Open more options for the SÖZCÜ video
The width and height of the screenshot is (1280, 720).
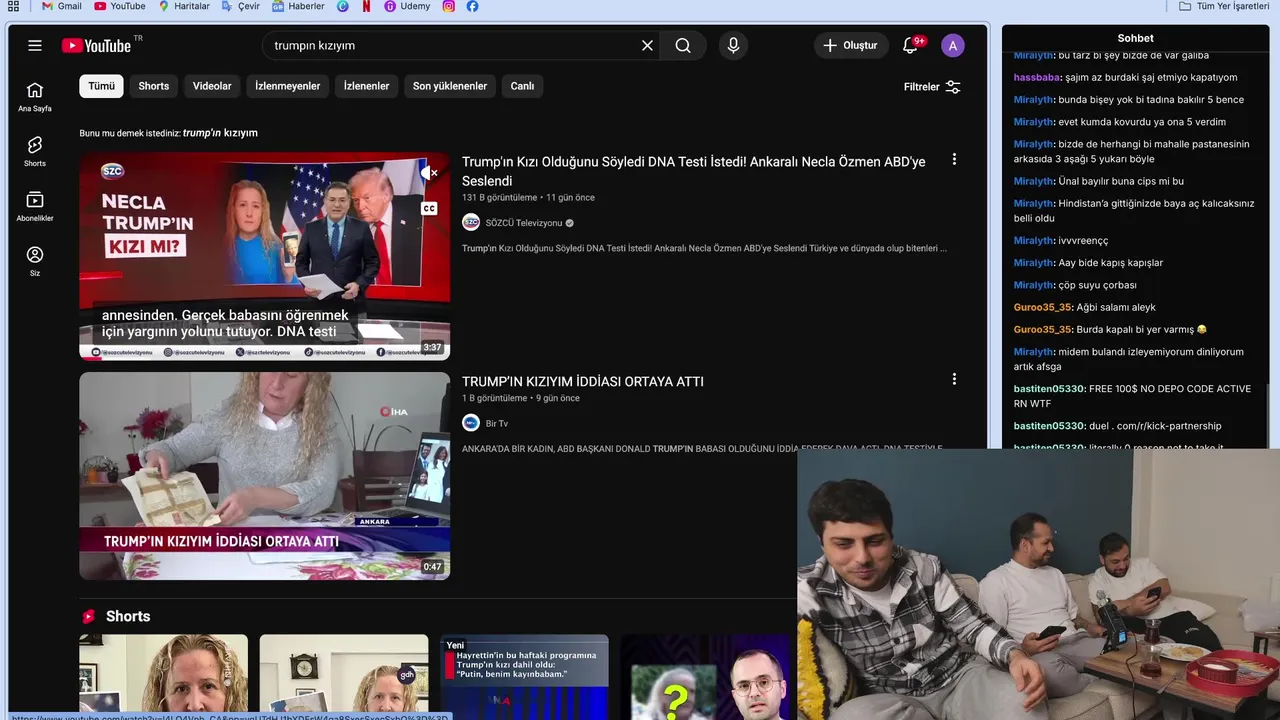pos(954,159)
